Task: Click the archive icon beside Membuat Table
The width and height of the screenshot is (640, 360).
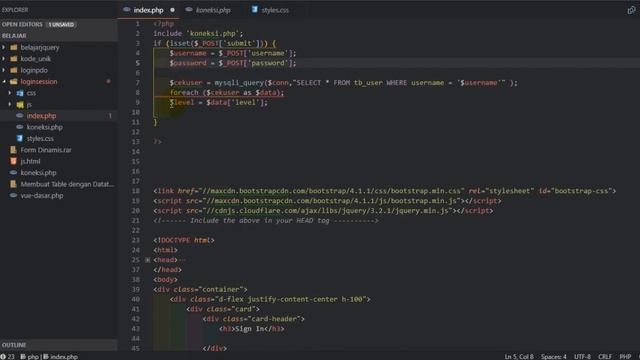Action: point(13,184)
